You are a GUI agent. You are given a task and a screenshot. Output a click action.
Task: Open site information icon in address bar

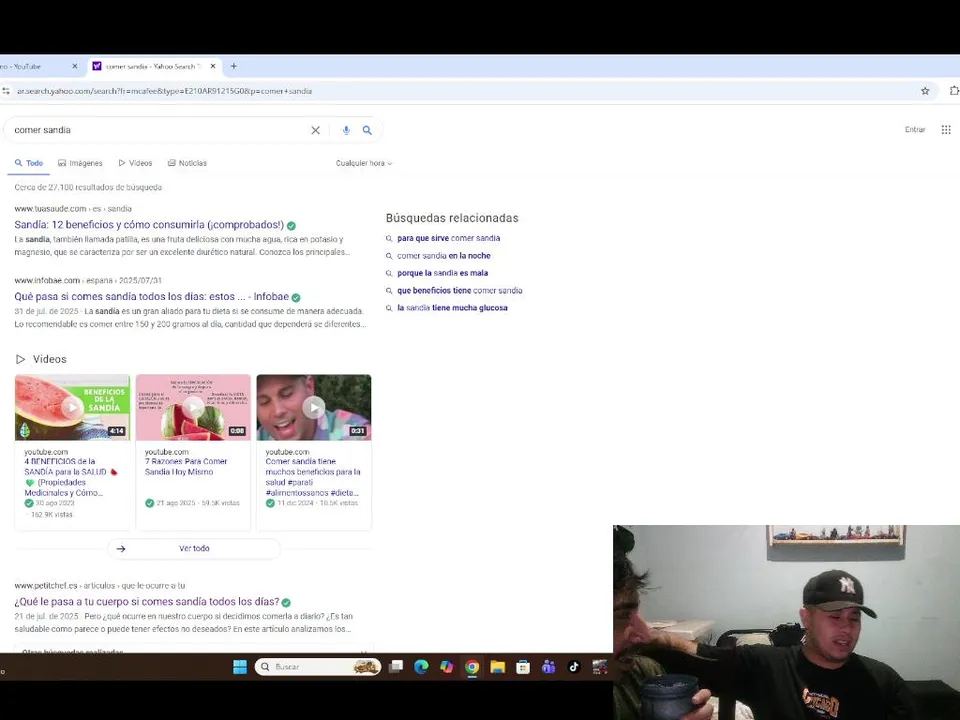pyautogui.click(x=6, y=91)
